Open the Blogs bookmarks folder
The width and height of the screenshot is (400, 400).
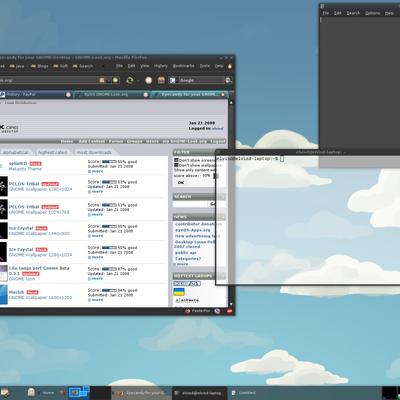click(39, 66)
